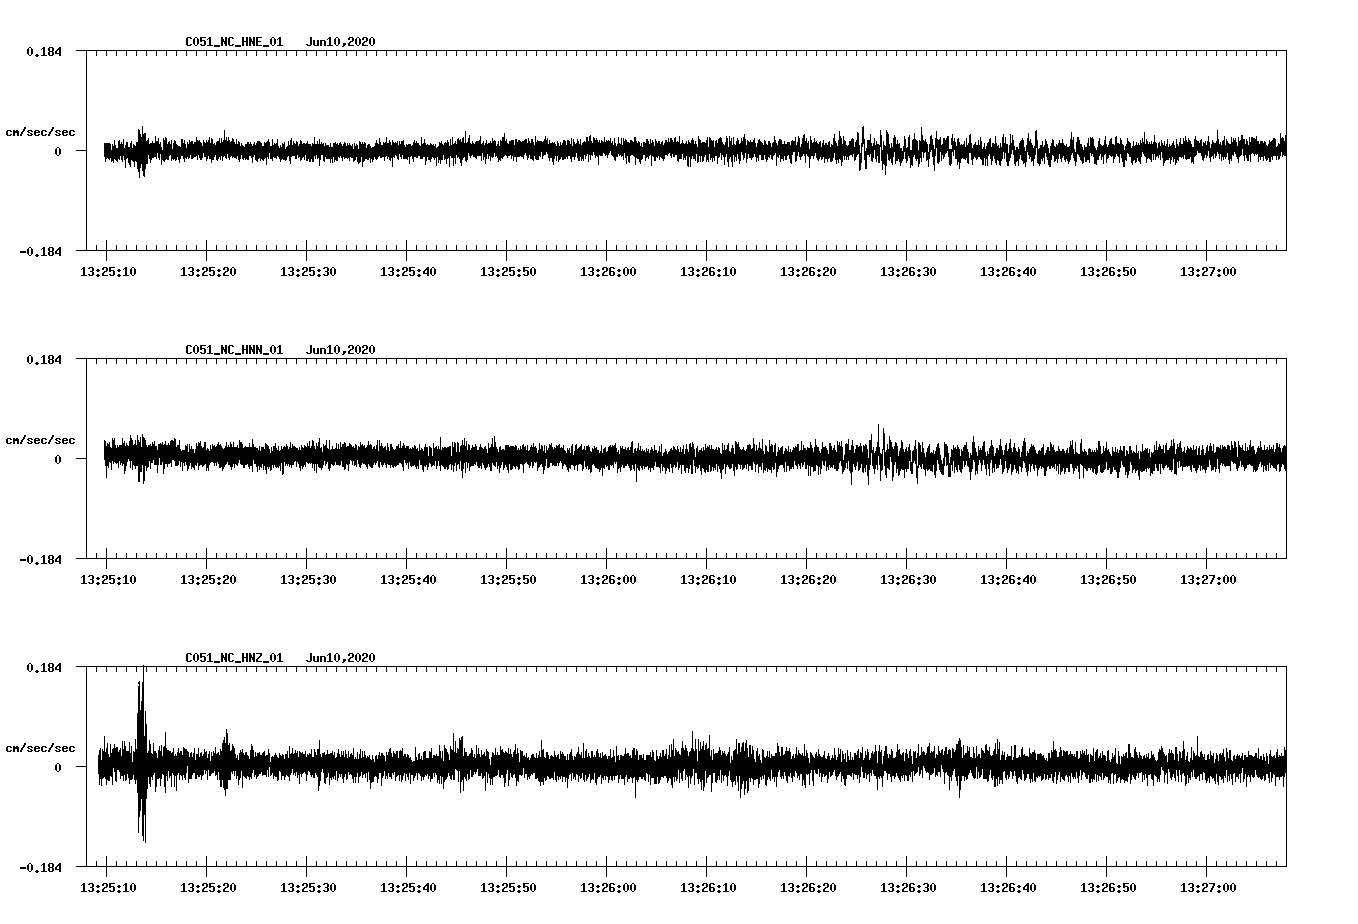Click the 13:27:00 time label under HNE plot
This screenshot has width=1358, height=924.
pyautogui.click(x=1207, y=272)
